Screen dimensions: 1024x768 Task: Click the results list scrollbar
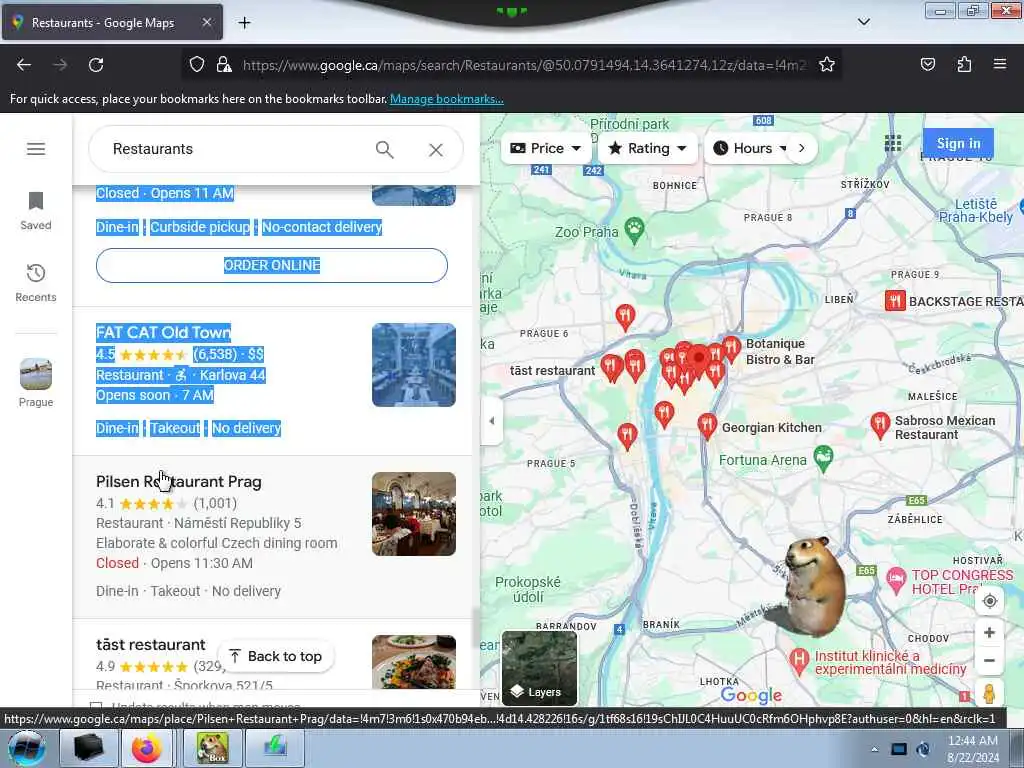(x=475, y=627)
